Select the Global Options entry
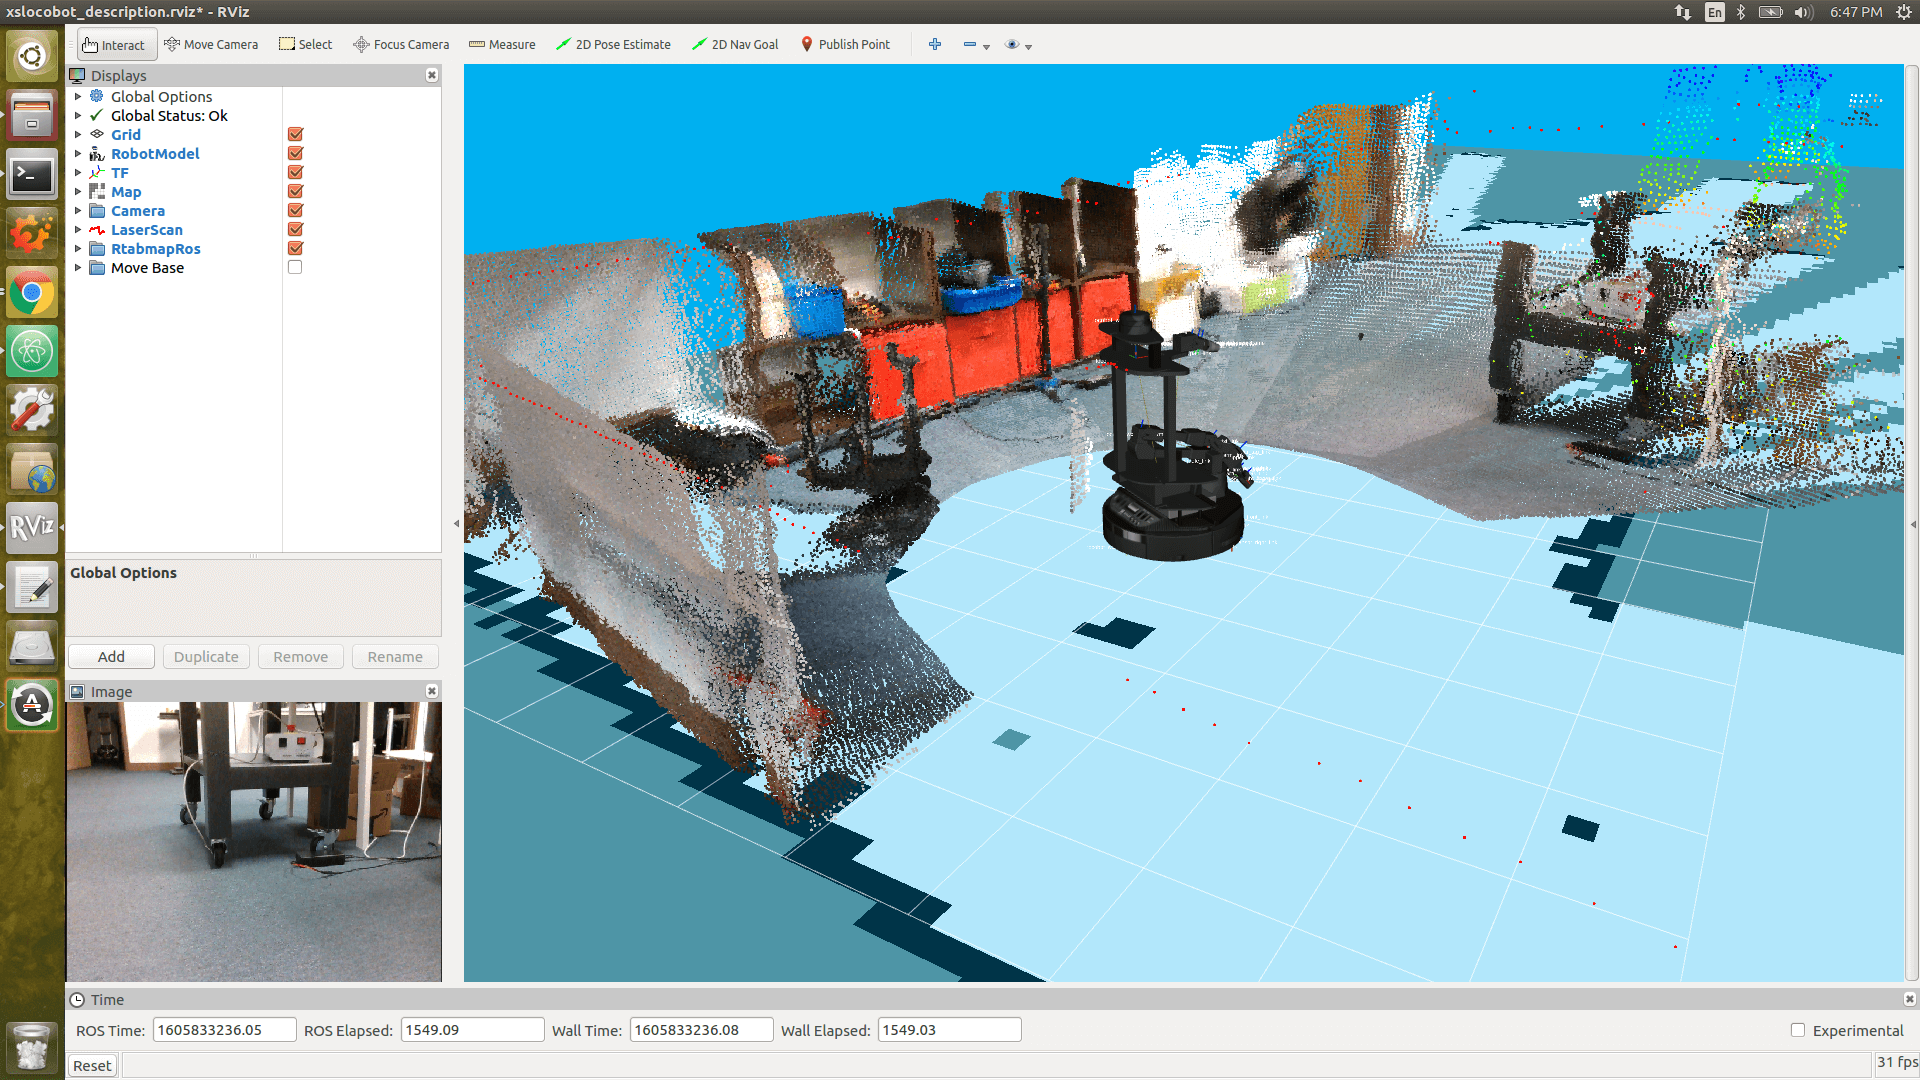The width and height of the screenshot is (1920, 1080). coord(161,96)
